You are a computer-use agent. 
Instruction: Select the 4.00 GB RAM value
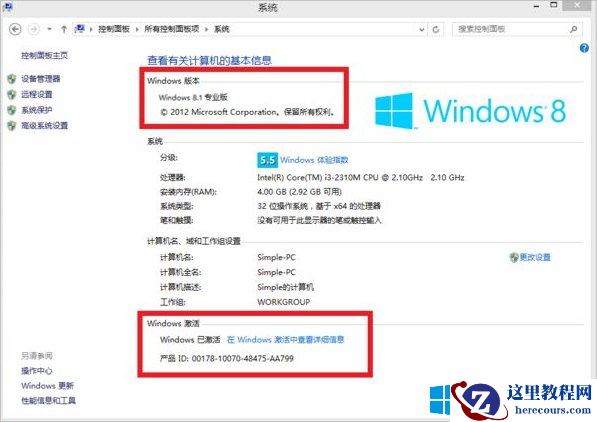pos(300,192)
